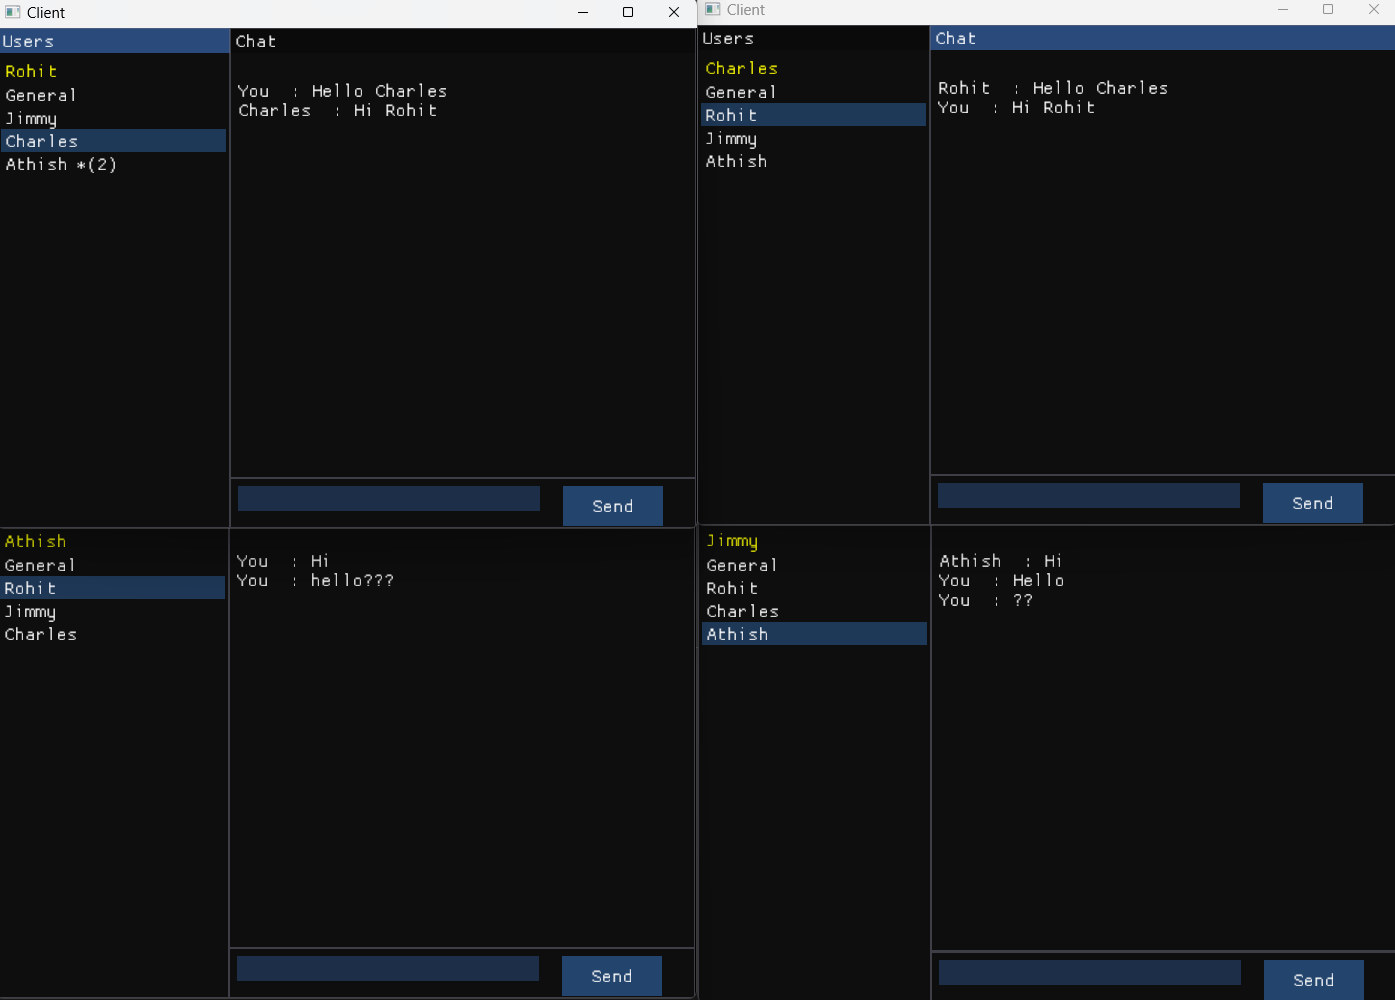Click the yellow Athish name heading the bottom-left pane
The width and height of the screenshot is (1395, 1000).
tap(35, 541)
